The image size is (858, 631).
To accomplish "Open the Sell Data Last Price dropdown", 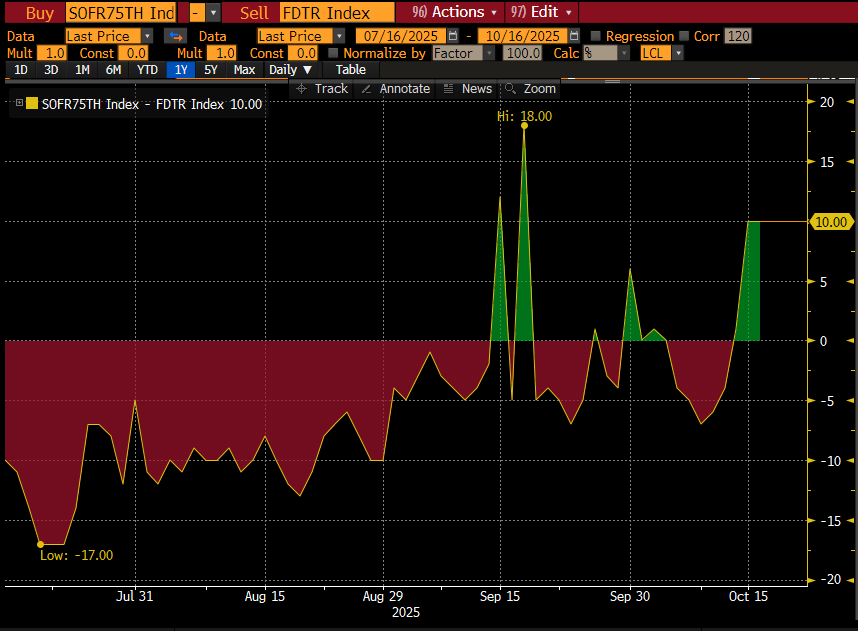I will 339,36.
